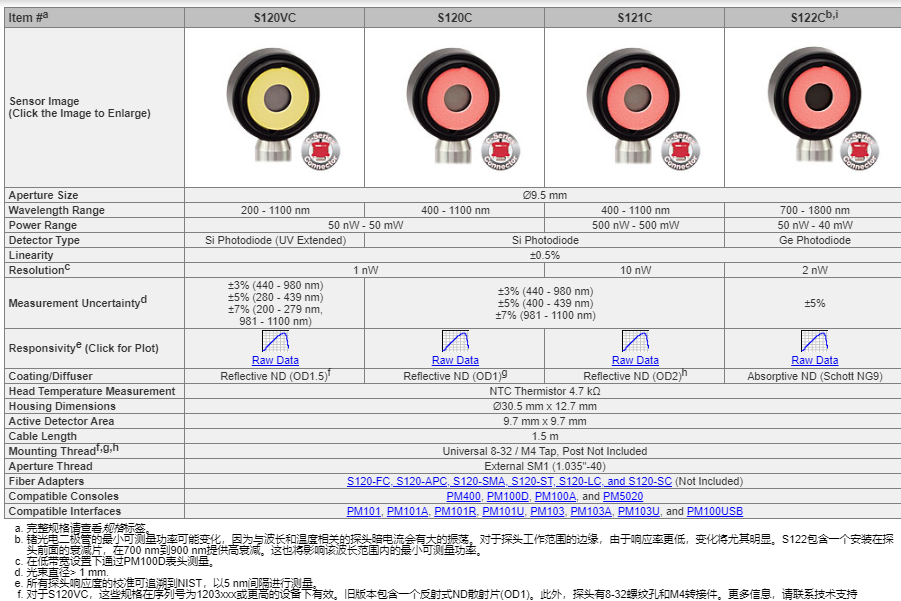Select the '500 nW - 500 mW' power range cell
Image resolution: width=901 pixels, height=601 pixels.
(635, 225)
